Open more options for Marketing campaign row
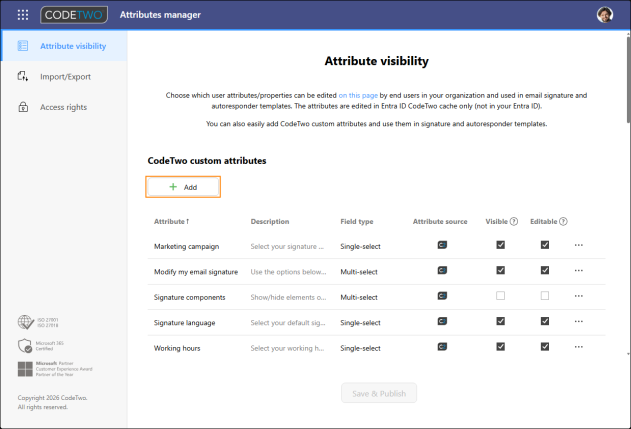The height and width of the screenshot is (429, 631). (579, 245)
